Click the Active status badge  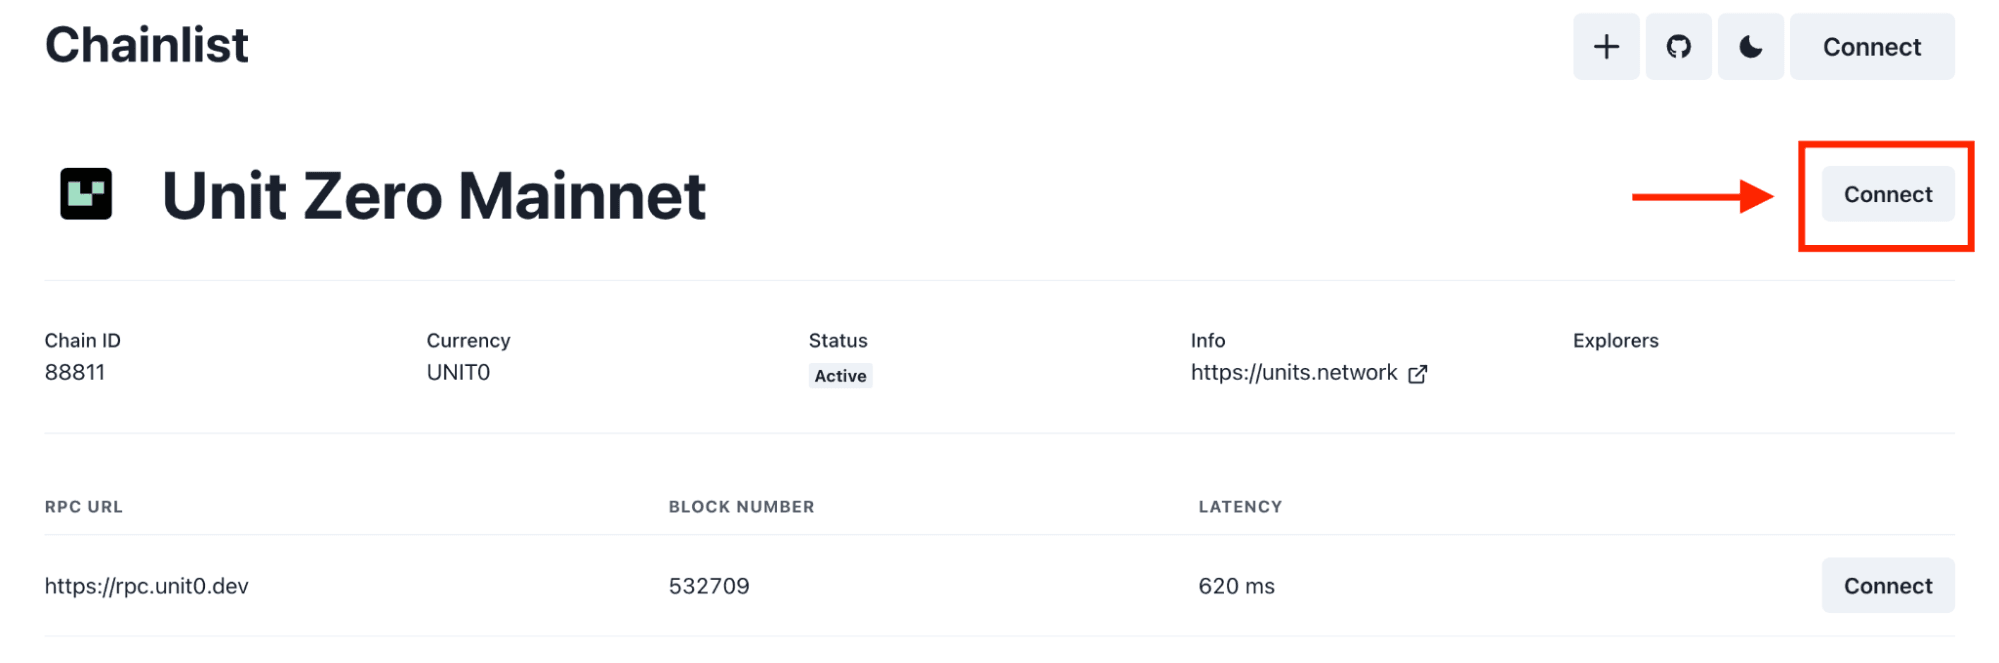[840, 376]
